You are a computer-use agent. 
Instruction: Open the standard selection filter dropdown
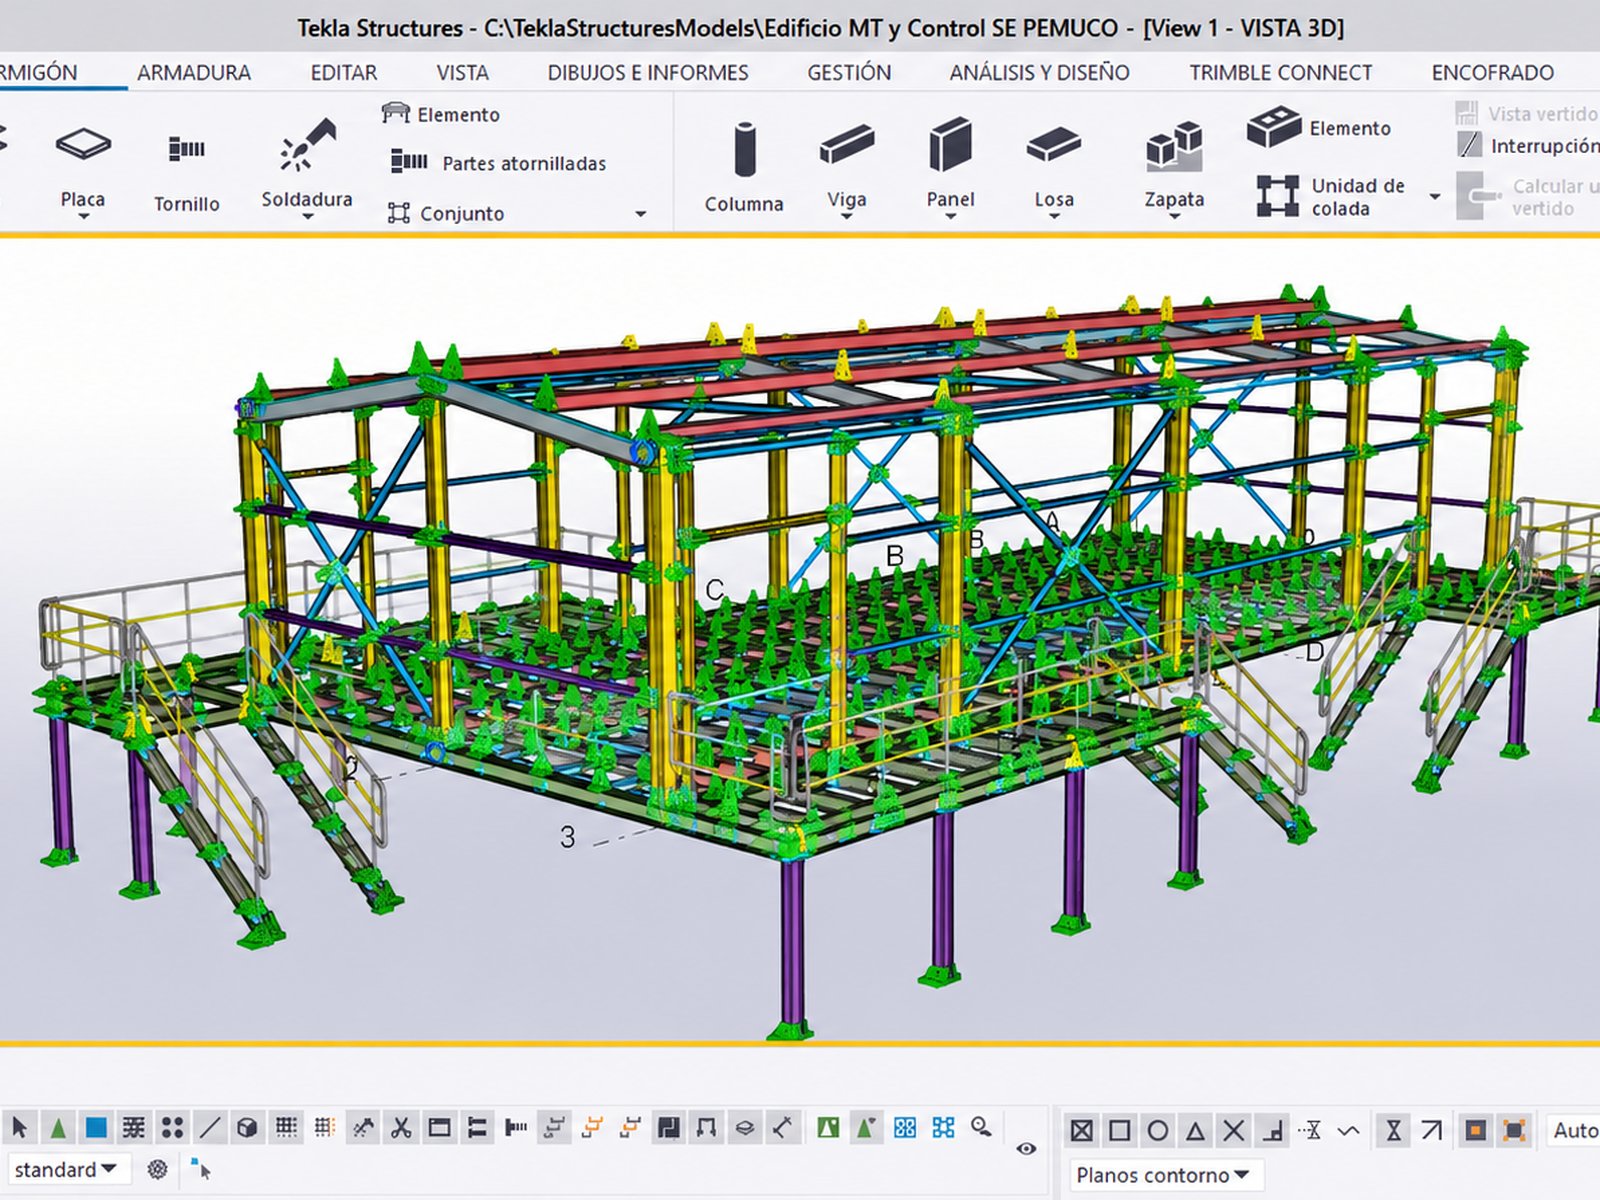point(68,1169)
